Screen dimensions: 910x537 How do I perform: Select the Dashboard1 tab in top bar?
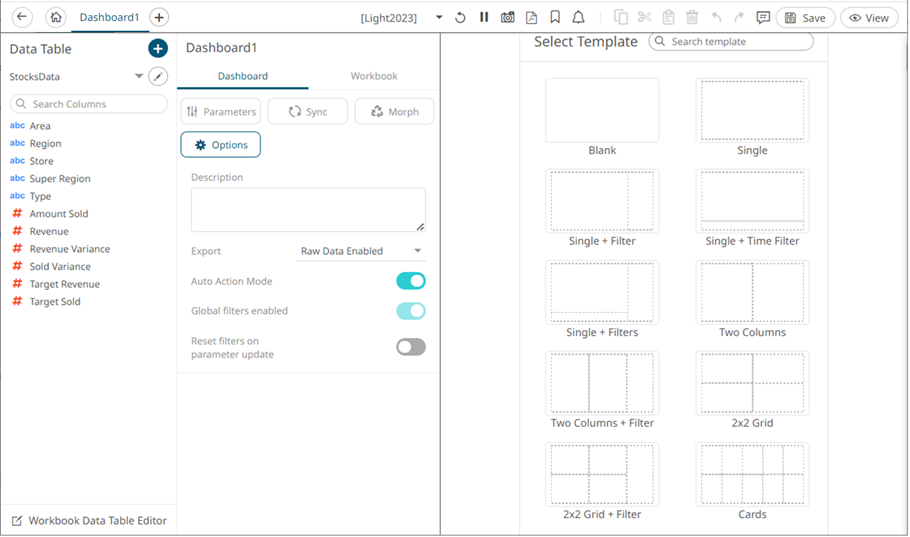[109, 17]
